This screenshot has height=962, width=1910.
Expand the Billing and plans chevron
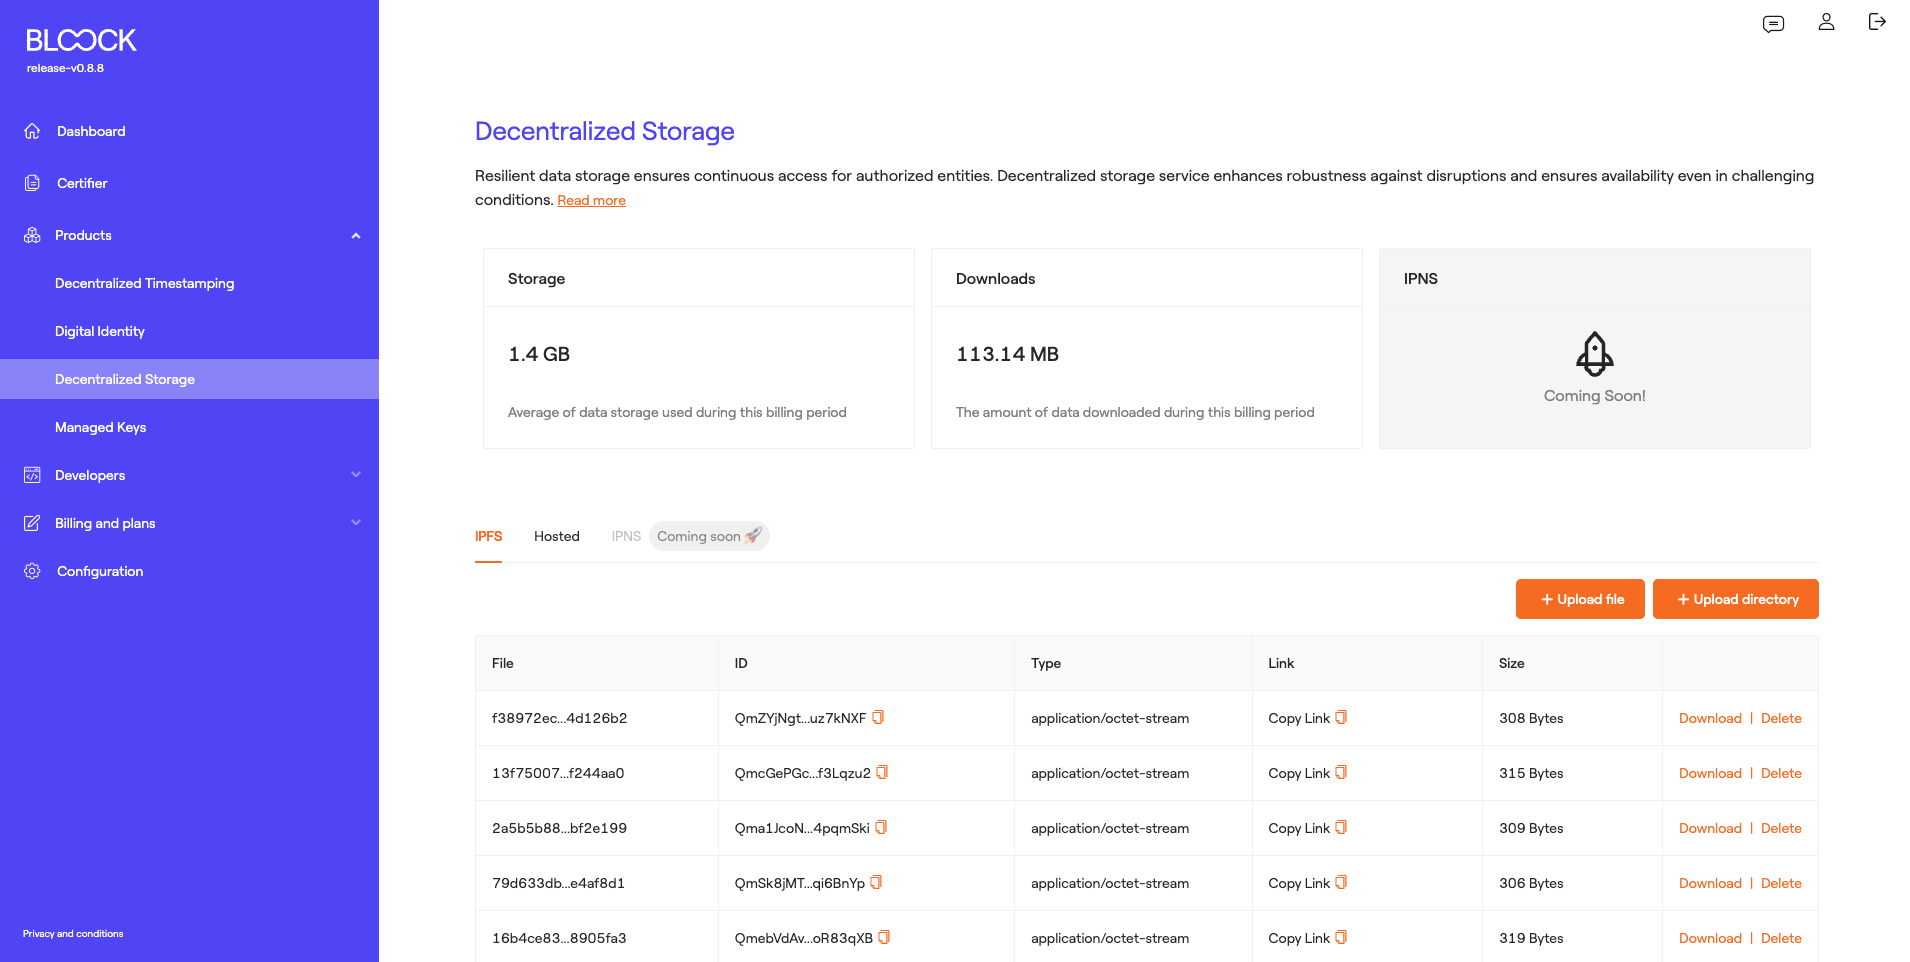click(356, 523)
